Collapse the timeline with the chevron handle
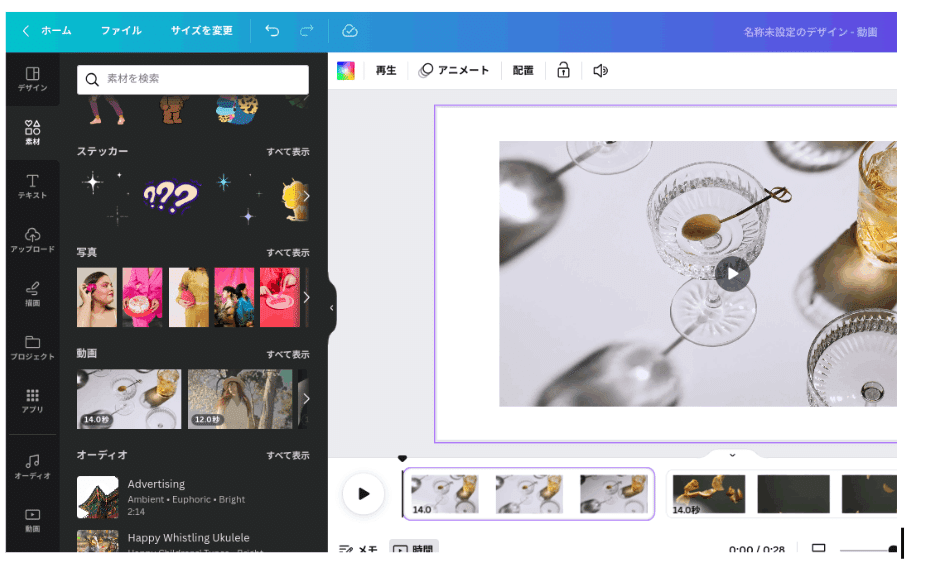 coord(732,455)
